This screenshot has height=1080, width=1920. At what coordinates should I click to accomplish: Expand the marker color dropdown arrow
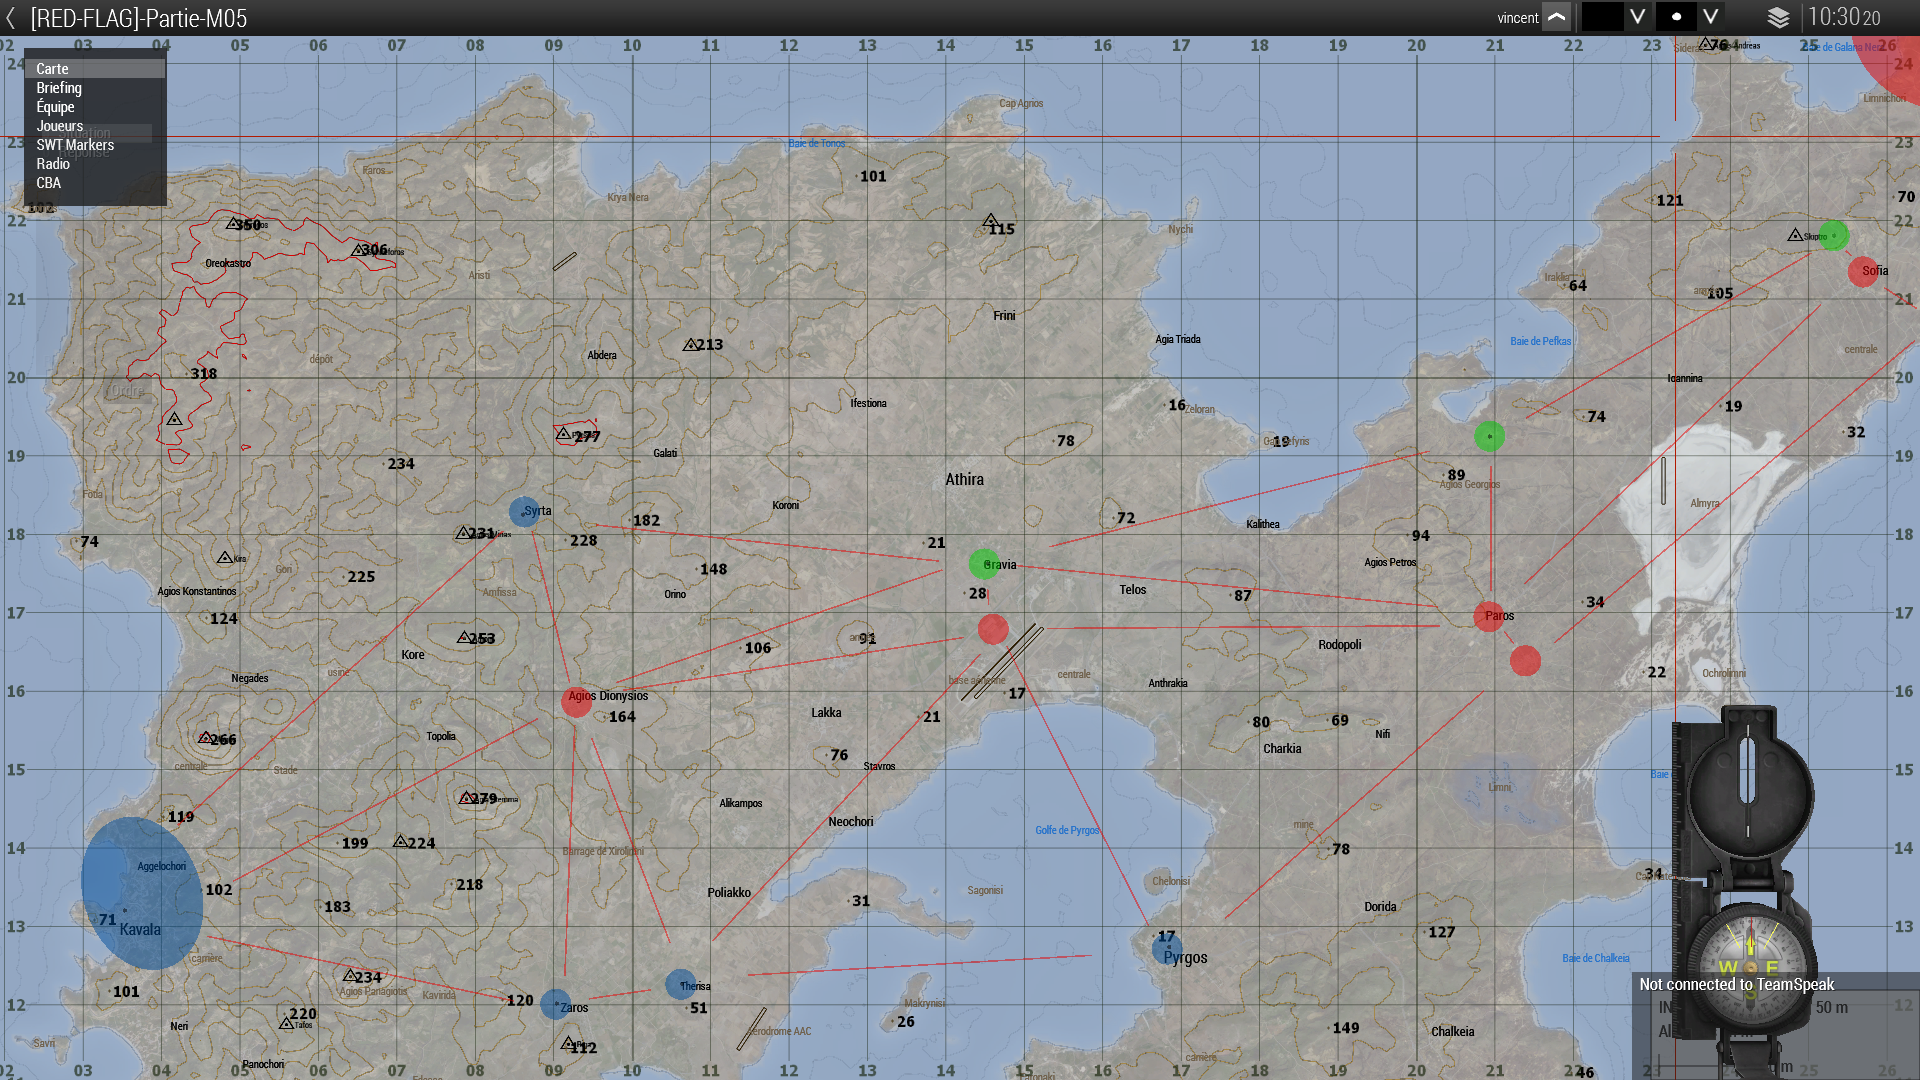coord(1637,18)
